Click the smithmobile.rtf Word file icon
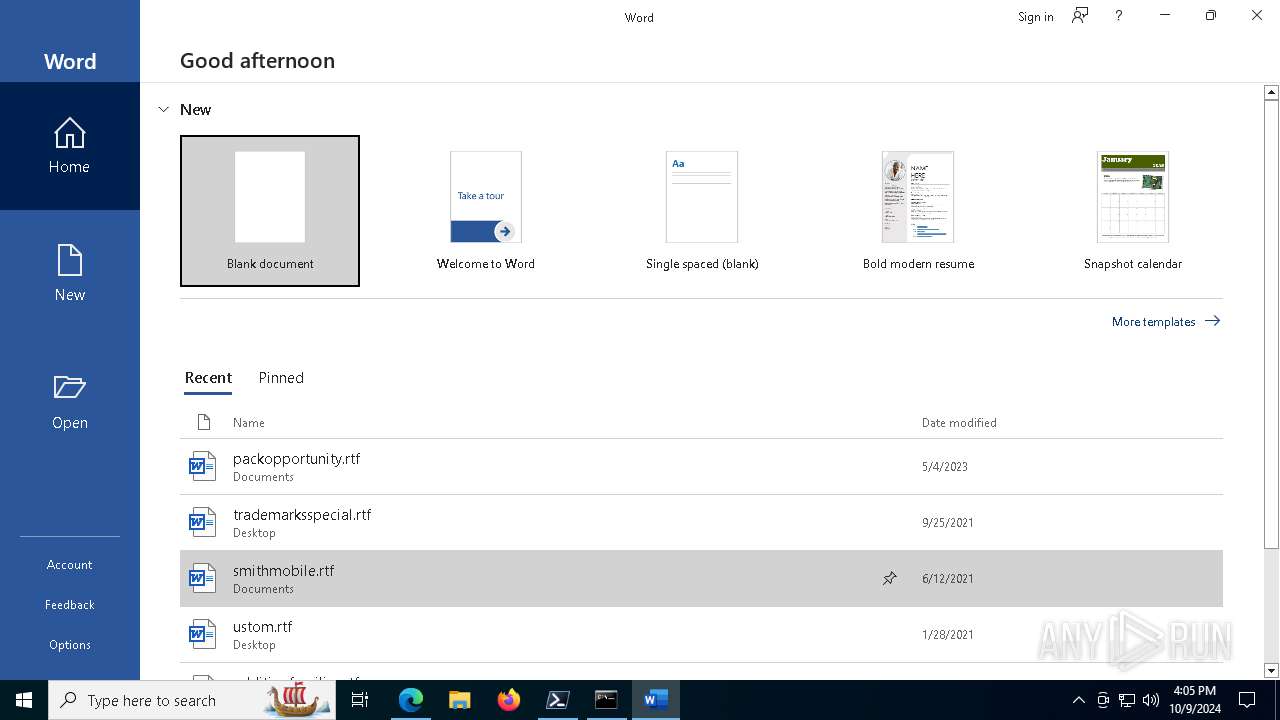Screen dimensions: 1280x720 tap(202, 578)
